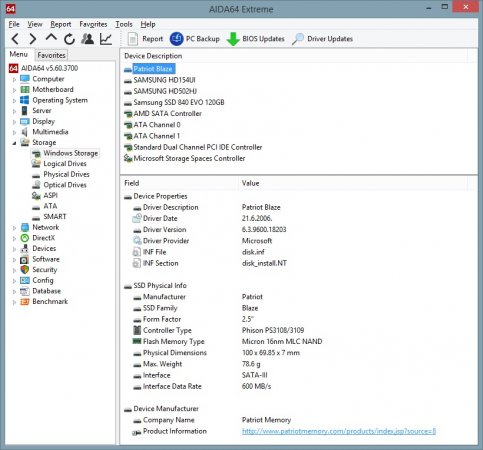Select ASPI in the Storage tree
483x450 pixels.
point(45,196)
